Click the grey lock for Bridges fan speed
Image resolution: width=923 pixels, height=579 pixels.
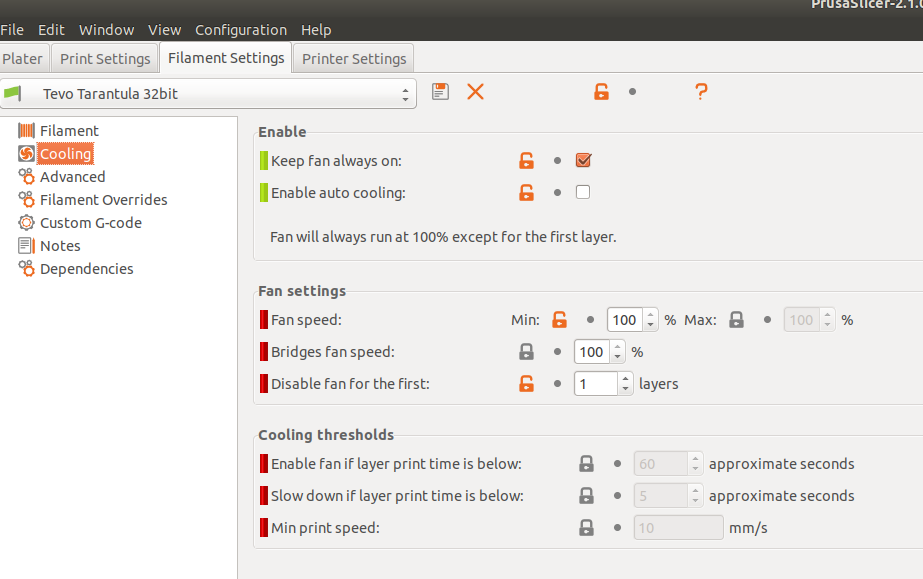(526, 352)
